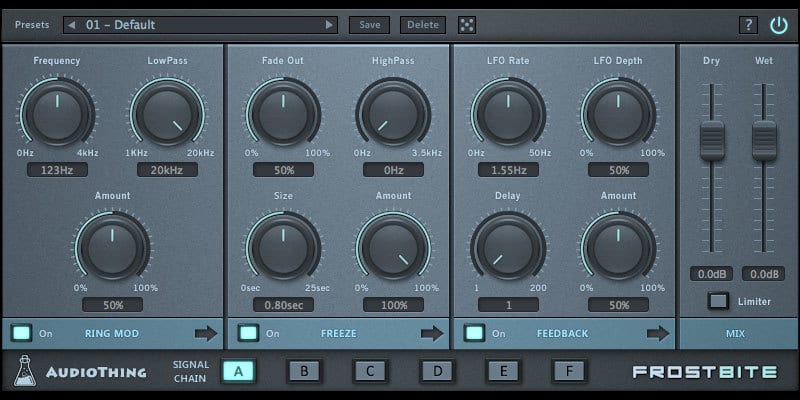Click the 1.55Hz LFO Rate field

pos(508,170)
